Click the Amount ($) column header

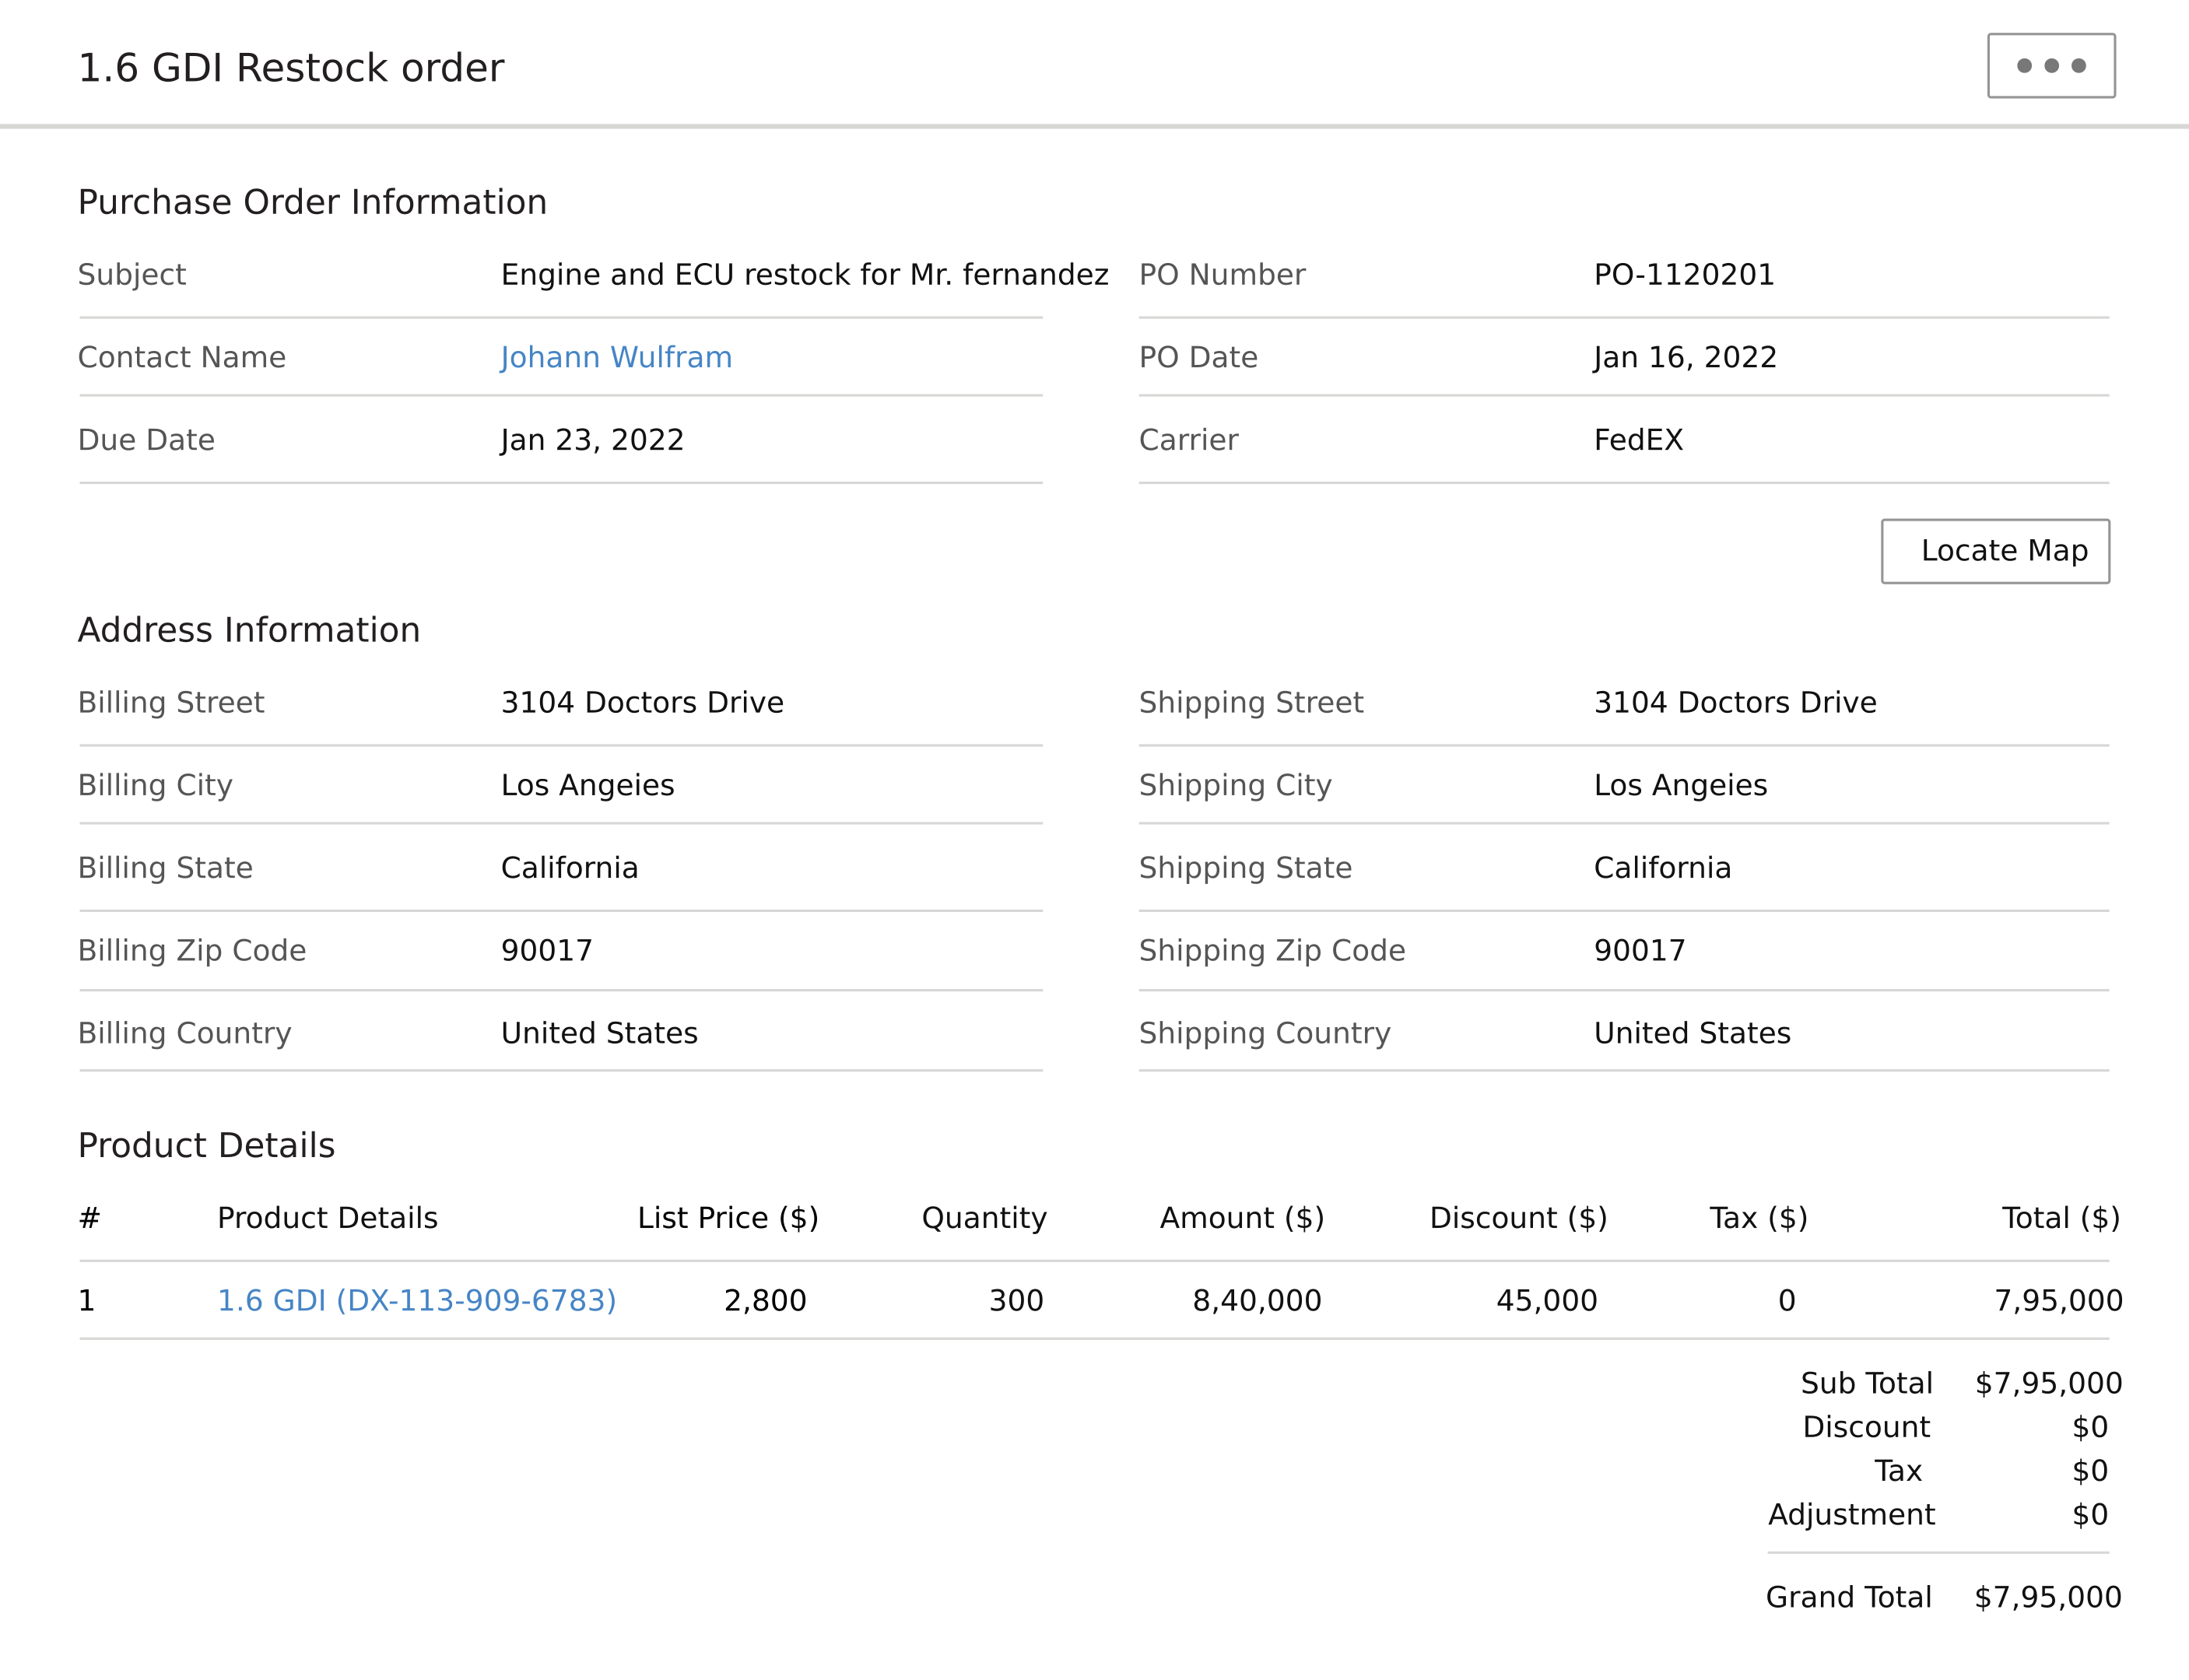click(x=1242, y=1218)
